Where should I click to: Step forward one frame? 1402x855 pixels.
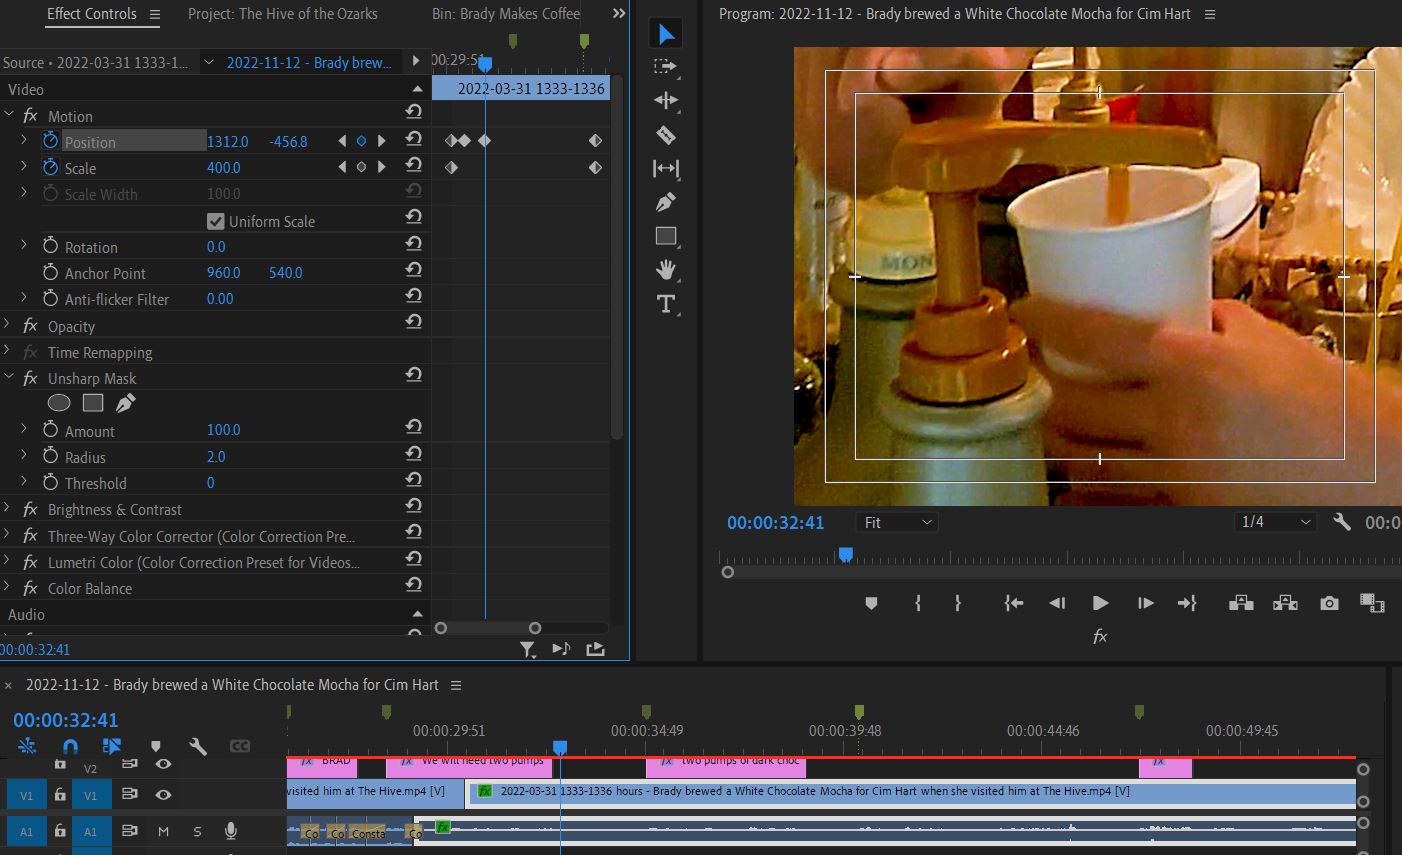1145,603
